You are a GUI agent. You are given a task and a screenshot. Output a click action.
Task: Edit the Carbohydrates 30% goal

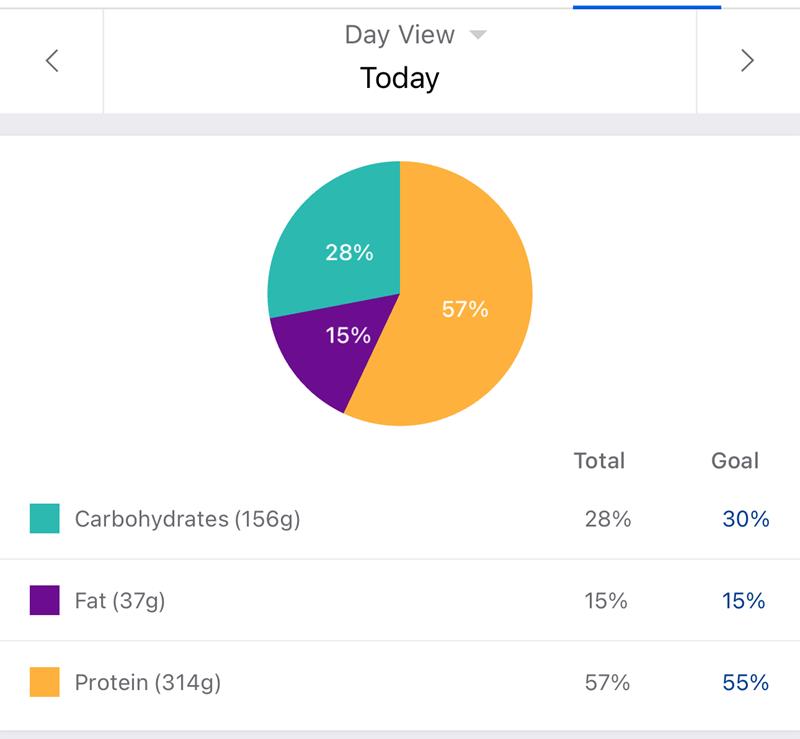745,519
